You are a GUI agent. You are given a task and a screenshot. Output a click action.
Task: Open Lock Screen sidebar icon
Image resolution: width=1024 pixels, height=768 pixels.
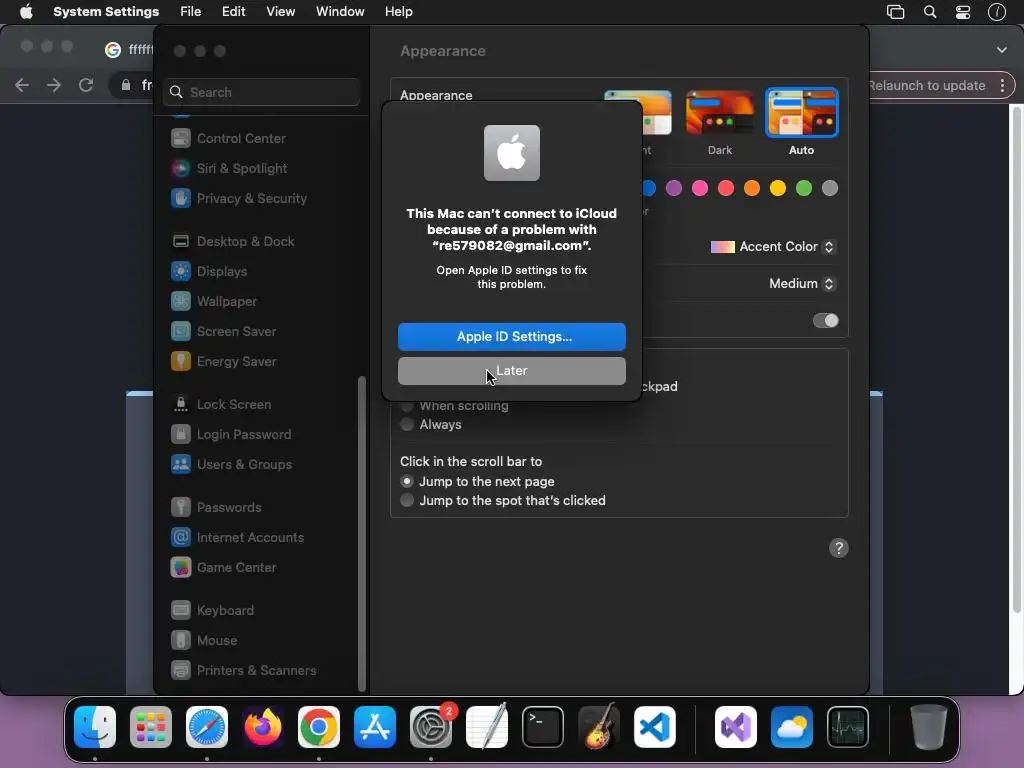tap(181, 405)
